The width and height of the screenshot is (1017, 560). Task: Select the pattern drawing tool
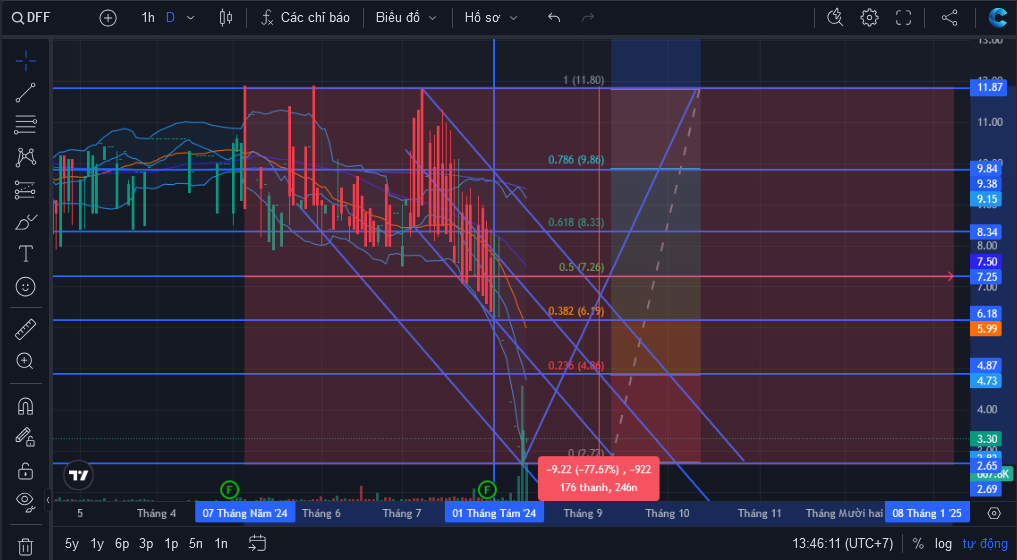(x=25, y=157)
